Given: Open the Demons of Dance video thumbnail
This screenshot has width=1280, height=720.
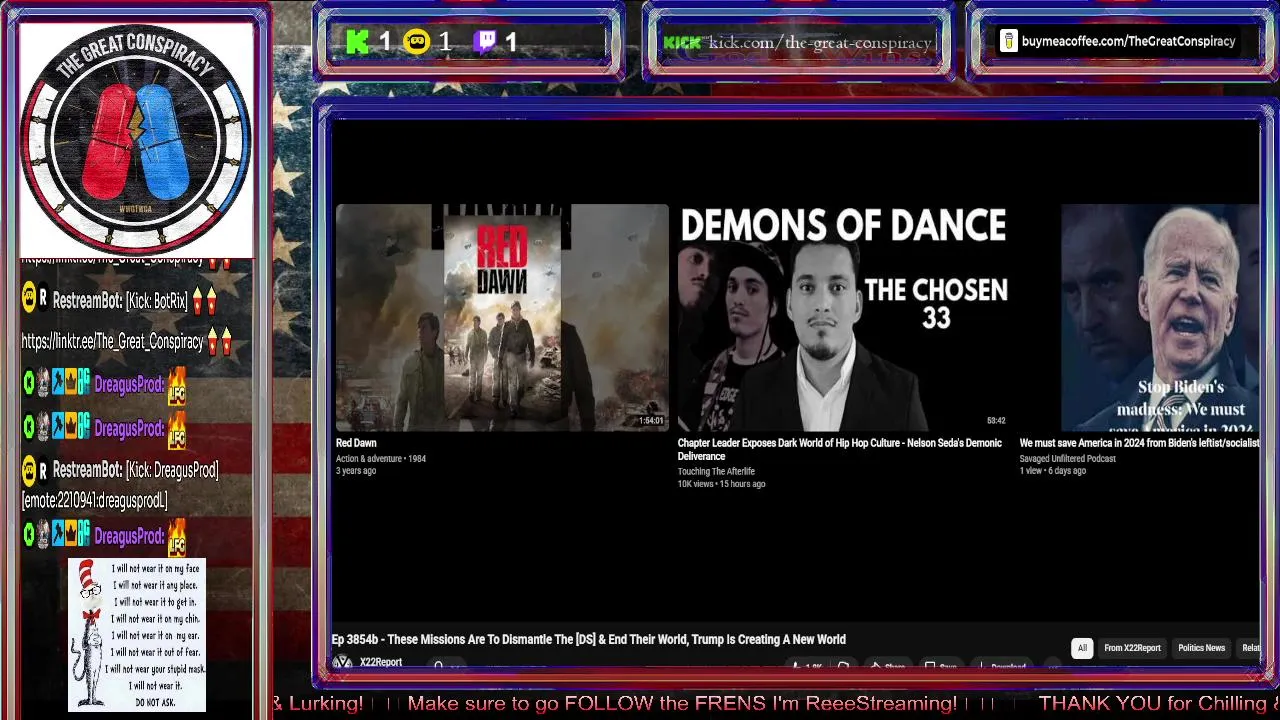Looking at the screenshot, I should click(x=843, y=318).
